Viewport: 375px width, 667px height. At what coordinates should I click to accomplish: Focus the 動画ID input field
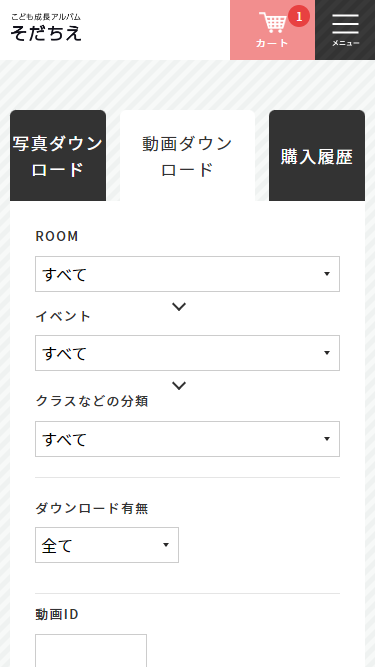click(x=91, y=650)
